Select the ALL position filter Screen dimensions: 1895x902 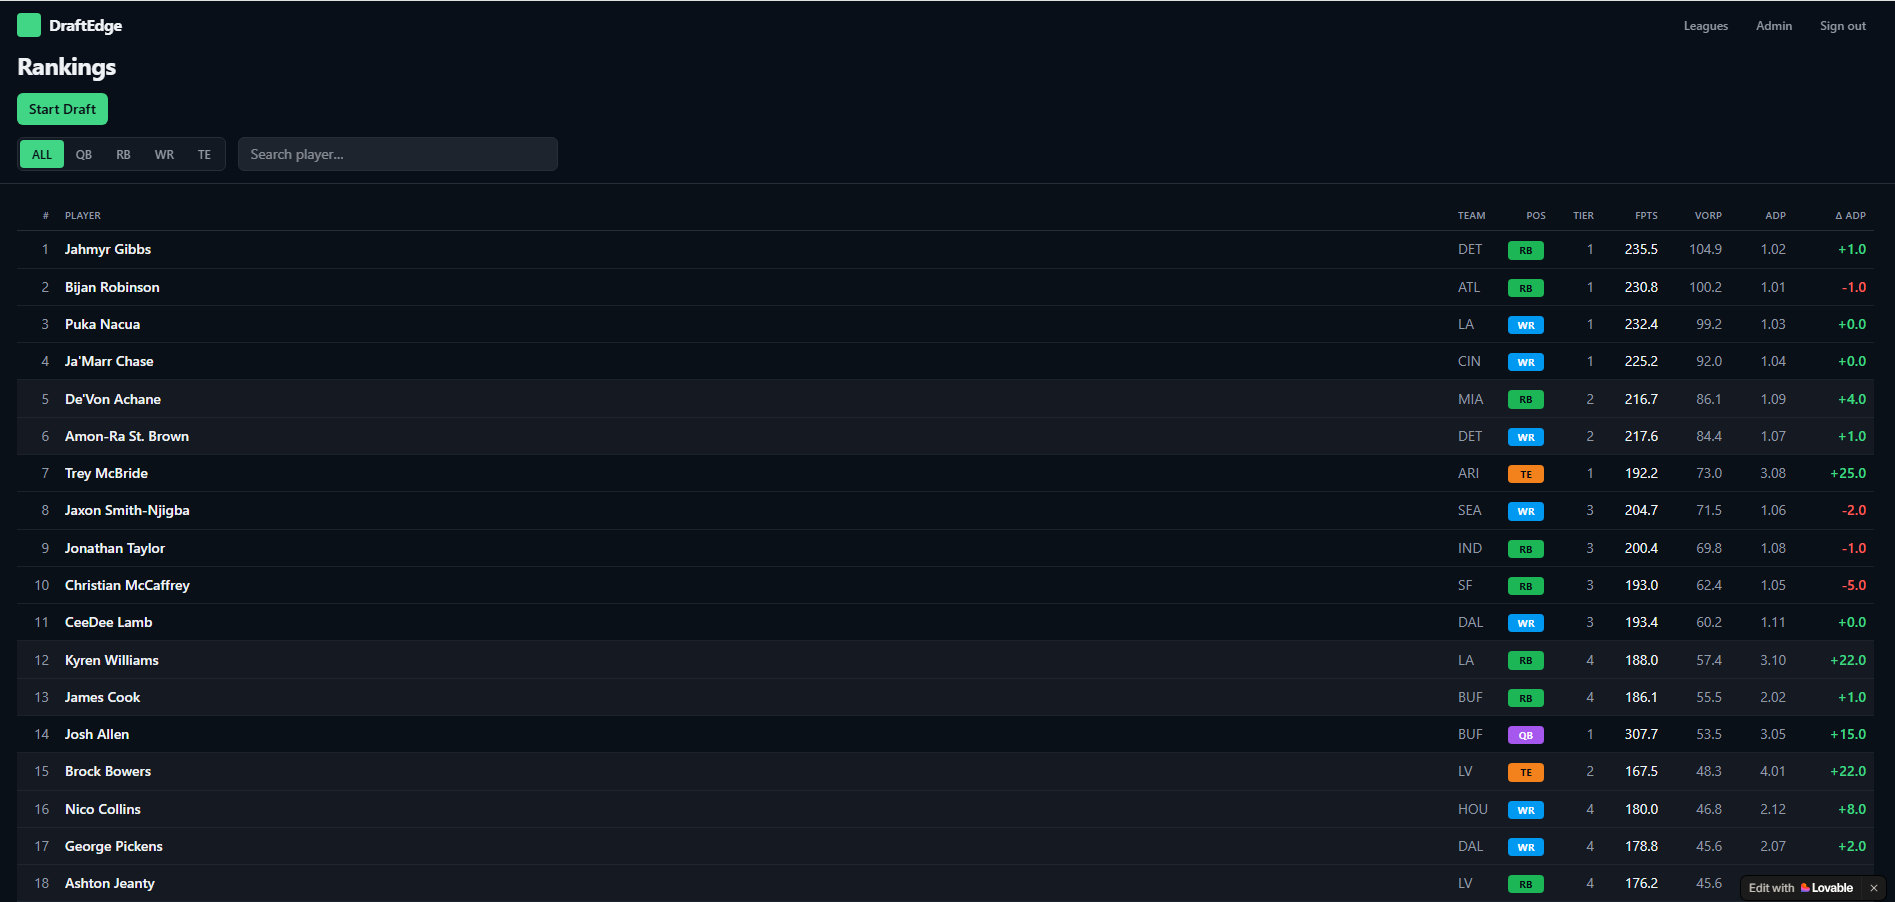point(42,154)
